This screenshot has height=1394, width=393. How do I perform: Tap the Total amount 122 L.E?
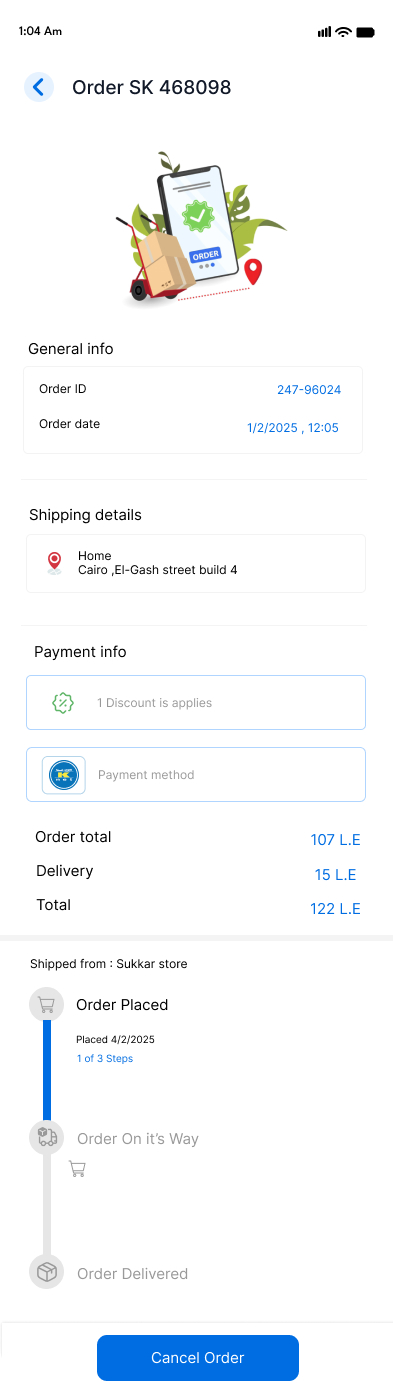[335, 909]
